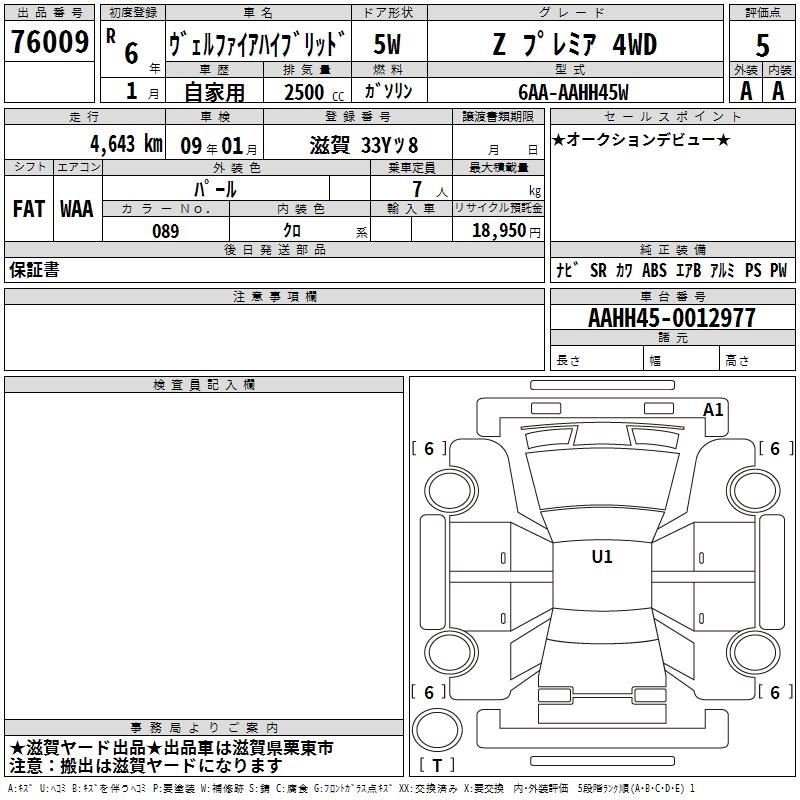Select the mileage value 4,643 km
Viewport: 800px width, 800px height.
[x=126, y=144]
